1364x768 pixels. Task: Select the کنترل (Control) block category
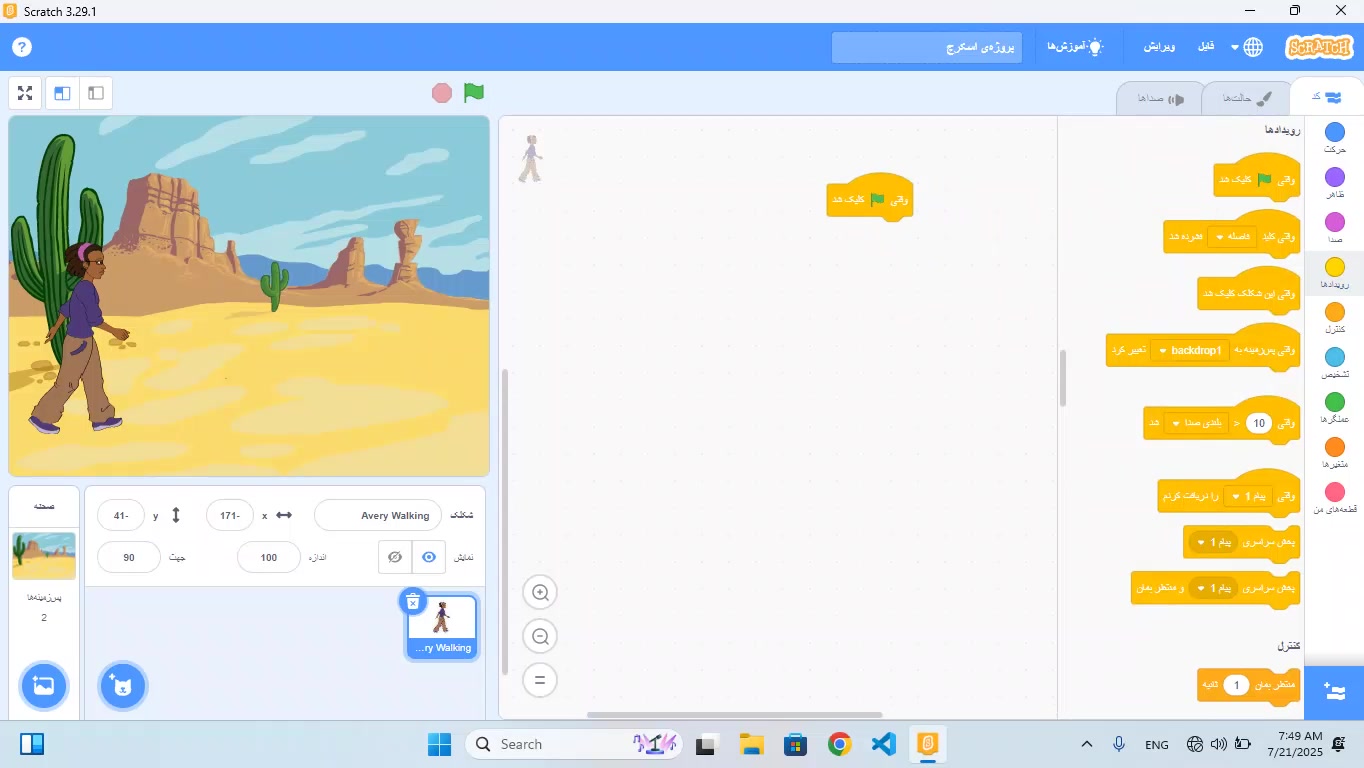point(1335,318)
